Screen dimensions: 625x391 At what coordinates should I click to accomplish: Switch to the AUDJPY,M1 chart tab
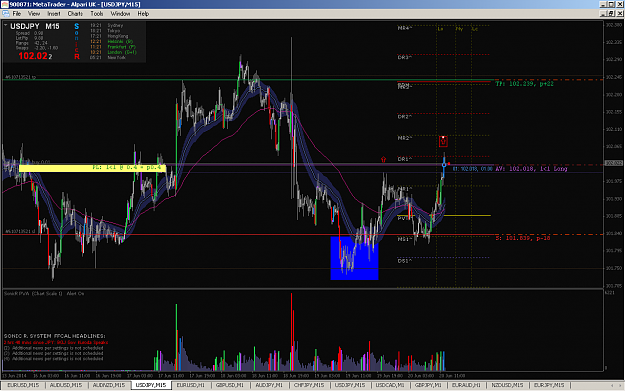(x=269, y=385)
